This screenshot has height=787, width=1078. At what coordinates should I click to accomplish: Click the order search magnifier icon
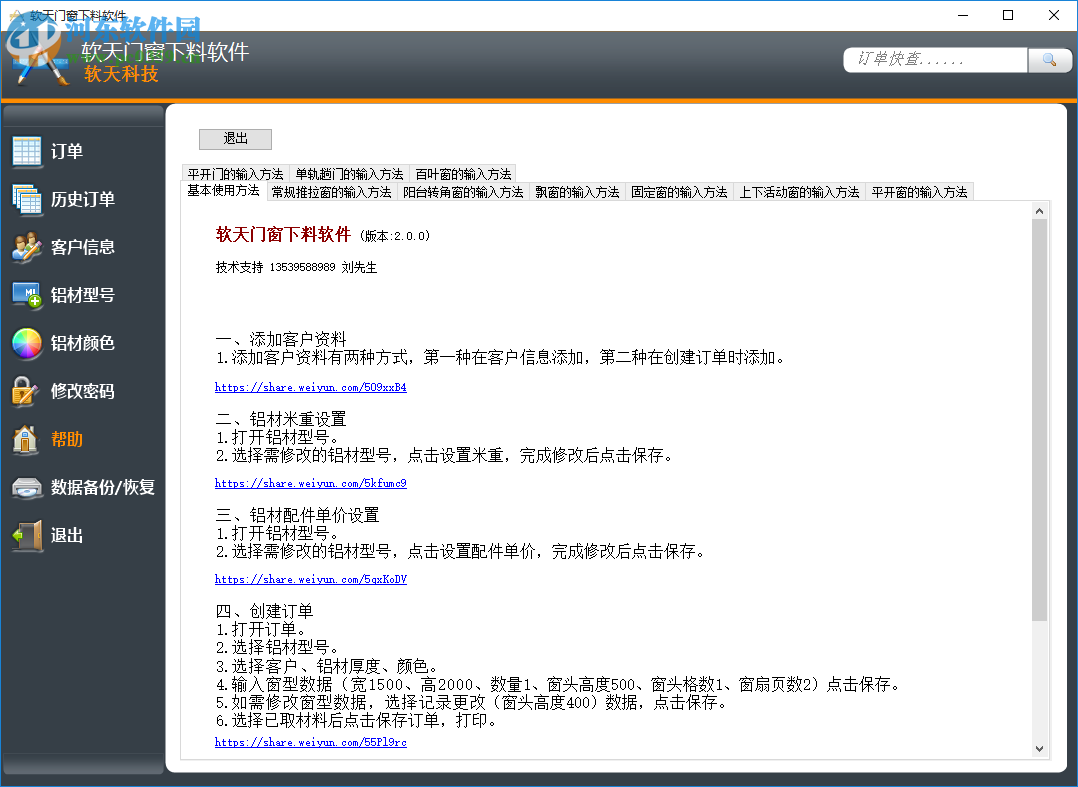(1050, 60)
